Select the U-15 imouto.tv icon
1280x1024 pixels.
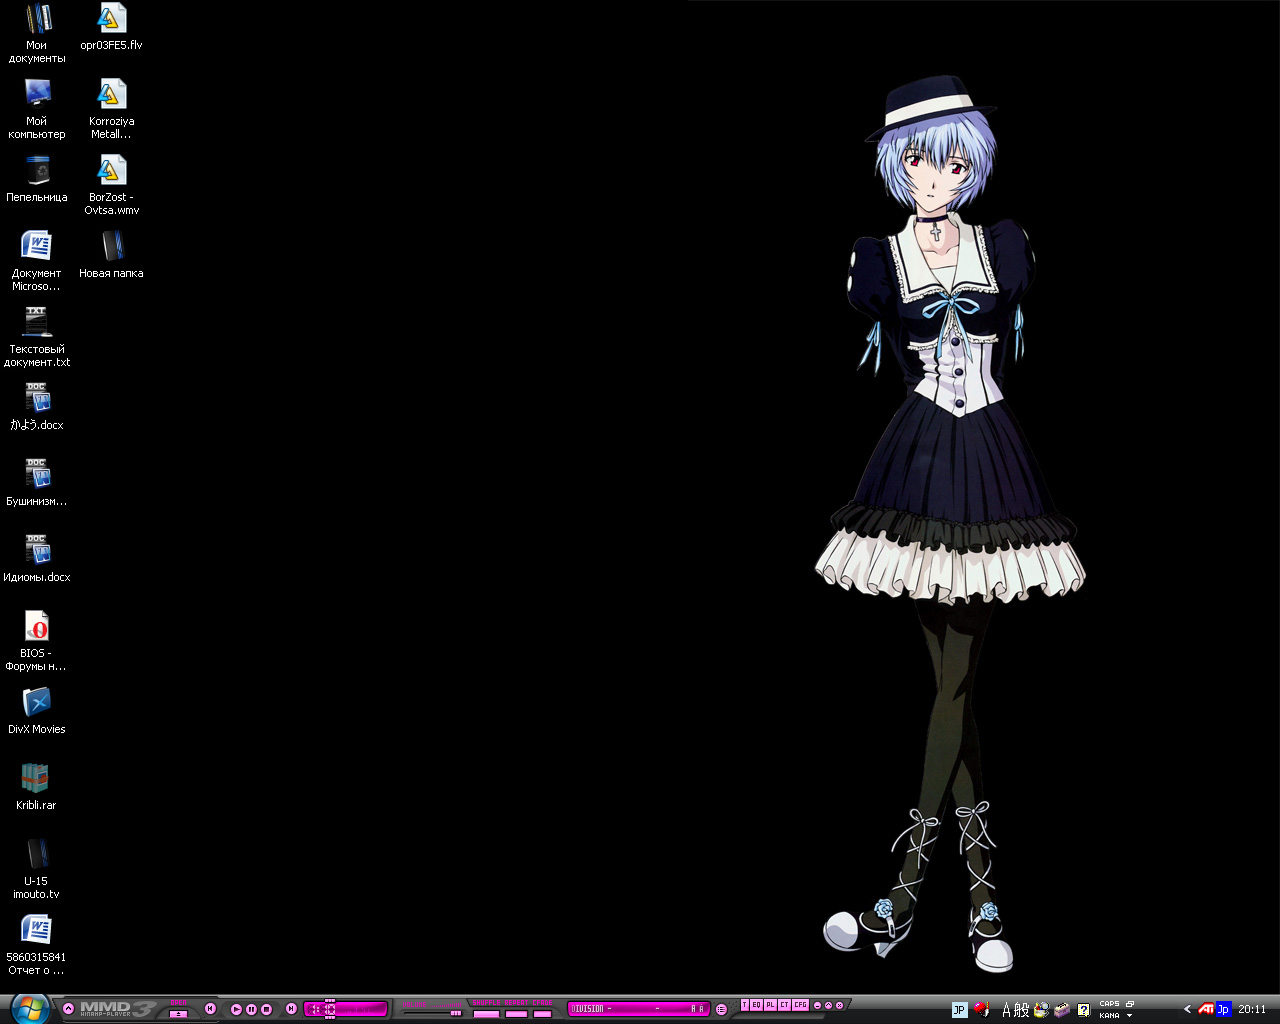click(37, 871)
